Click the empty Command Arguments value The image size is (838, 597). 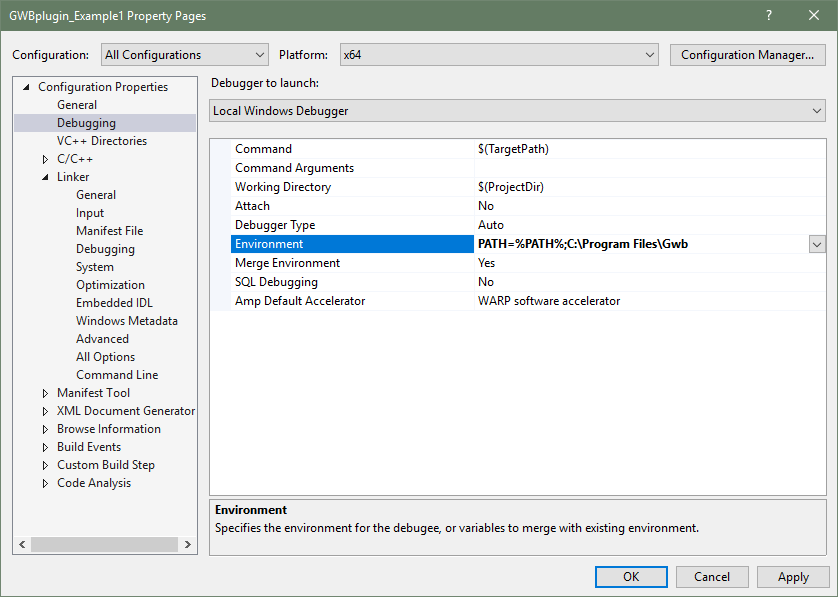click(649, 168)
